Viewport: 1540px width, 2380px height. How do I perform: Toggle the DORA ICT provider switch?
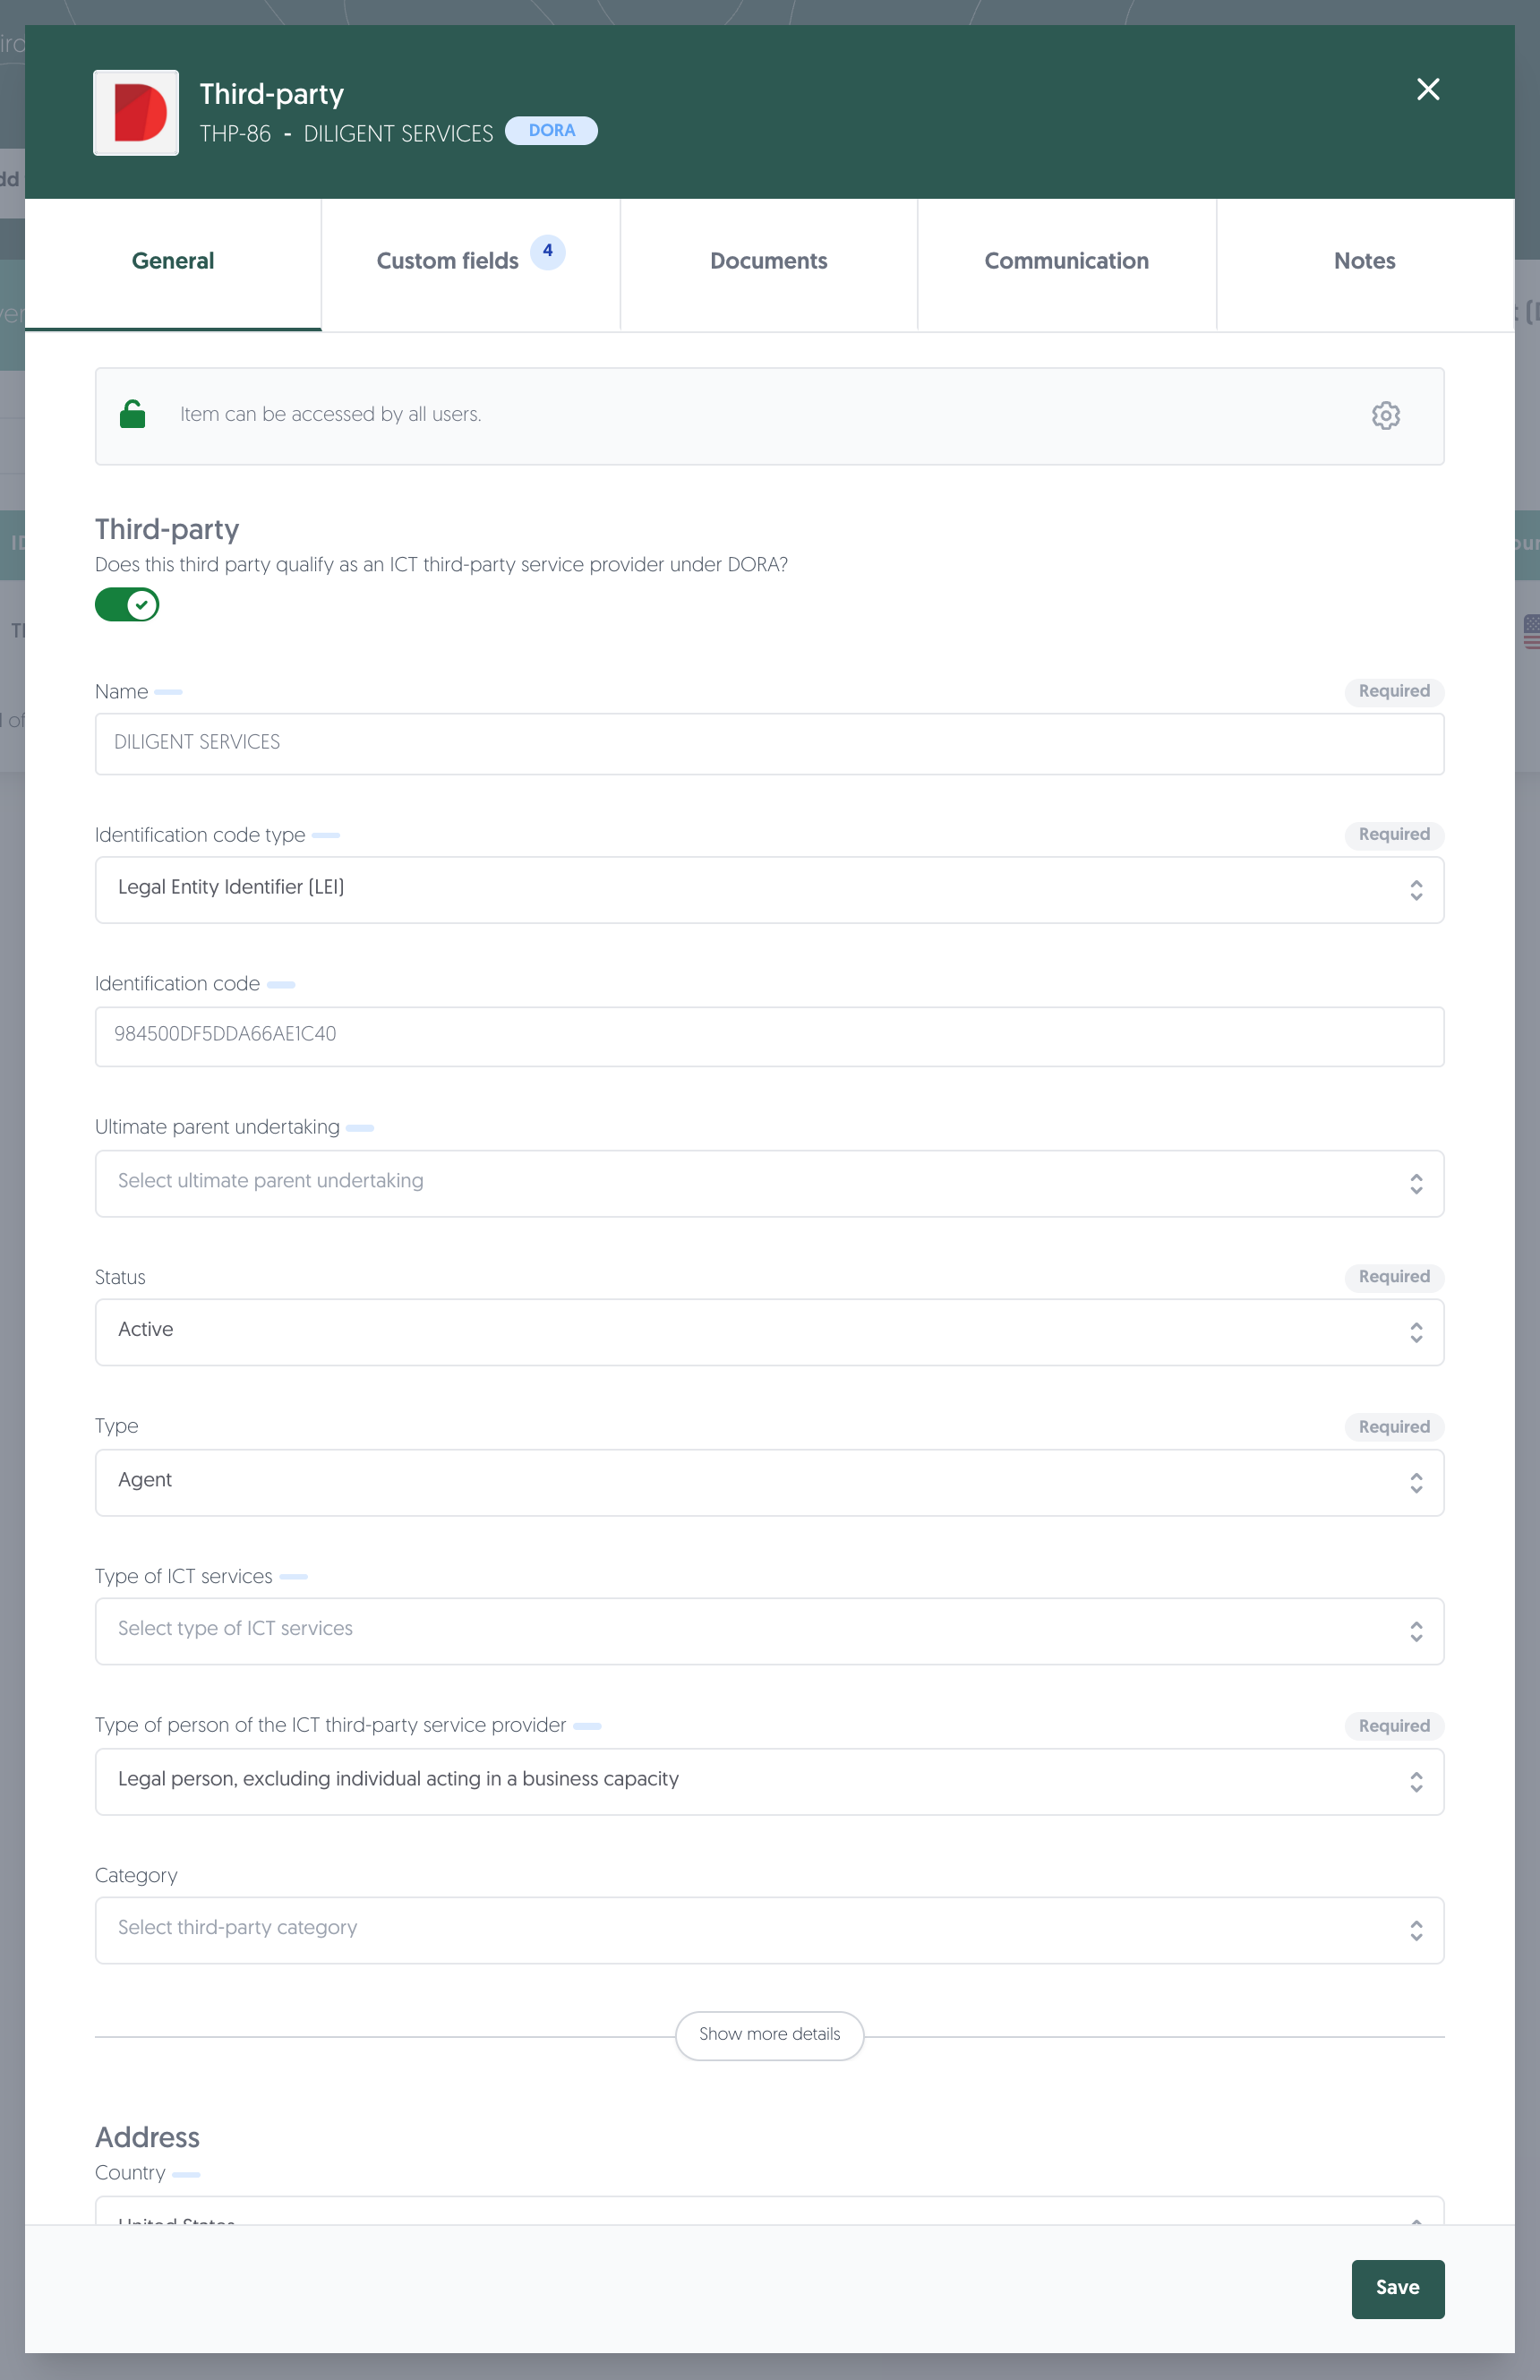click(x=127, y=605)
